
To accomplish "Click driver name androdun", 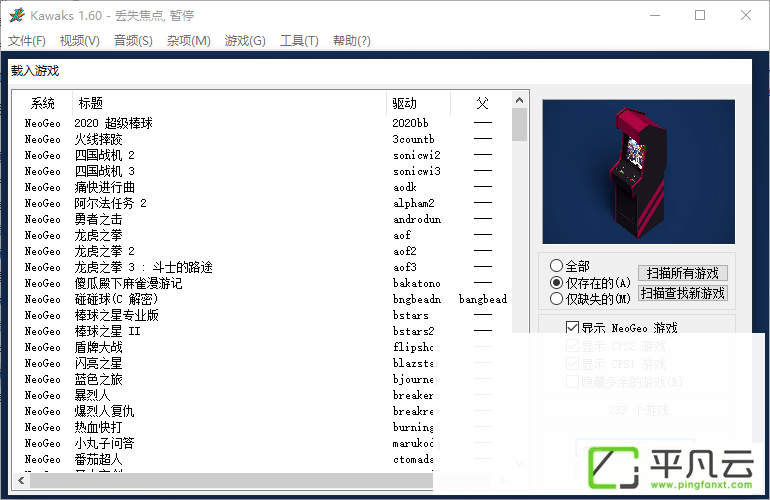I will (416, 219).
